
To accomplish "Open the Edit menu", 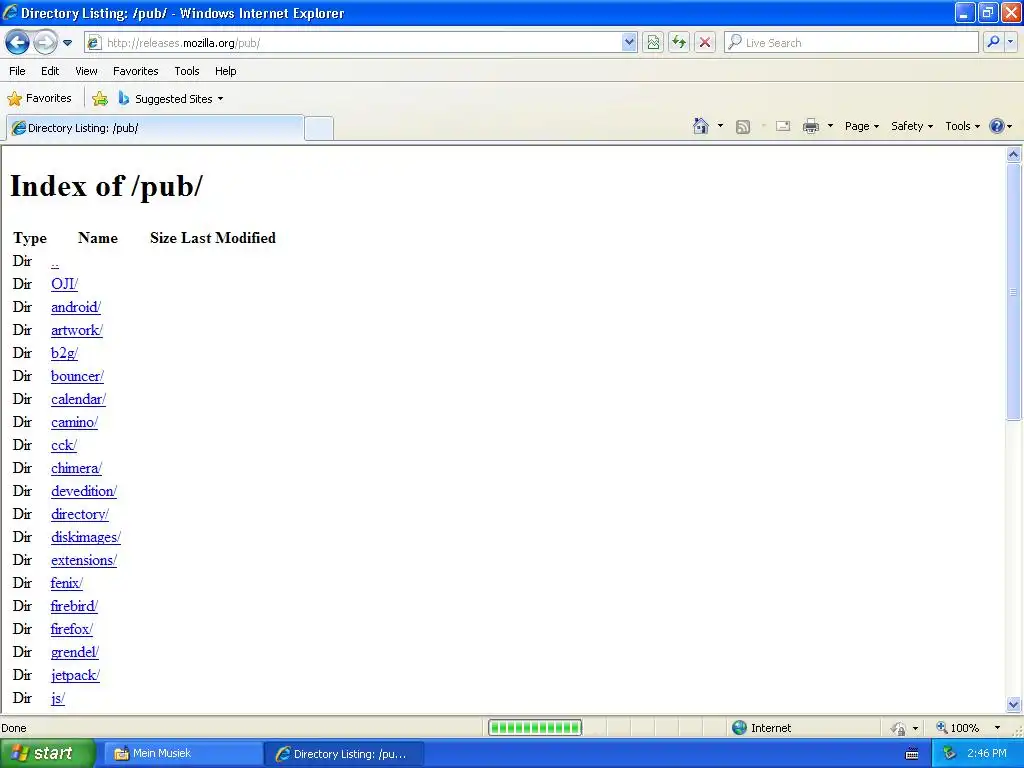I will (x=50, y=71).
